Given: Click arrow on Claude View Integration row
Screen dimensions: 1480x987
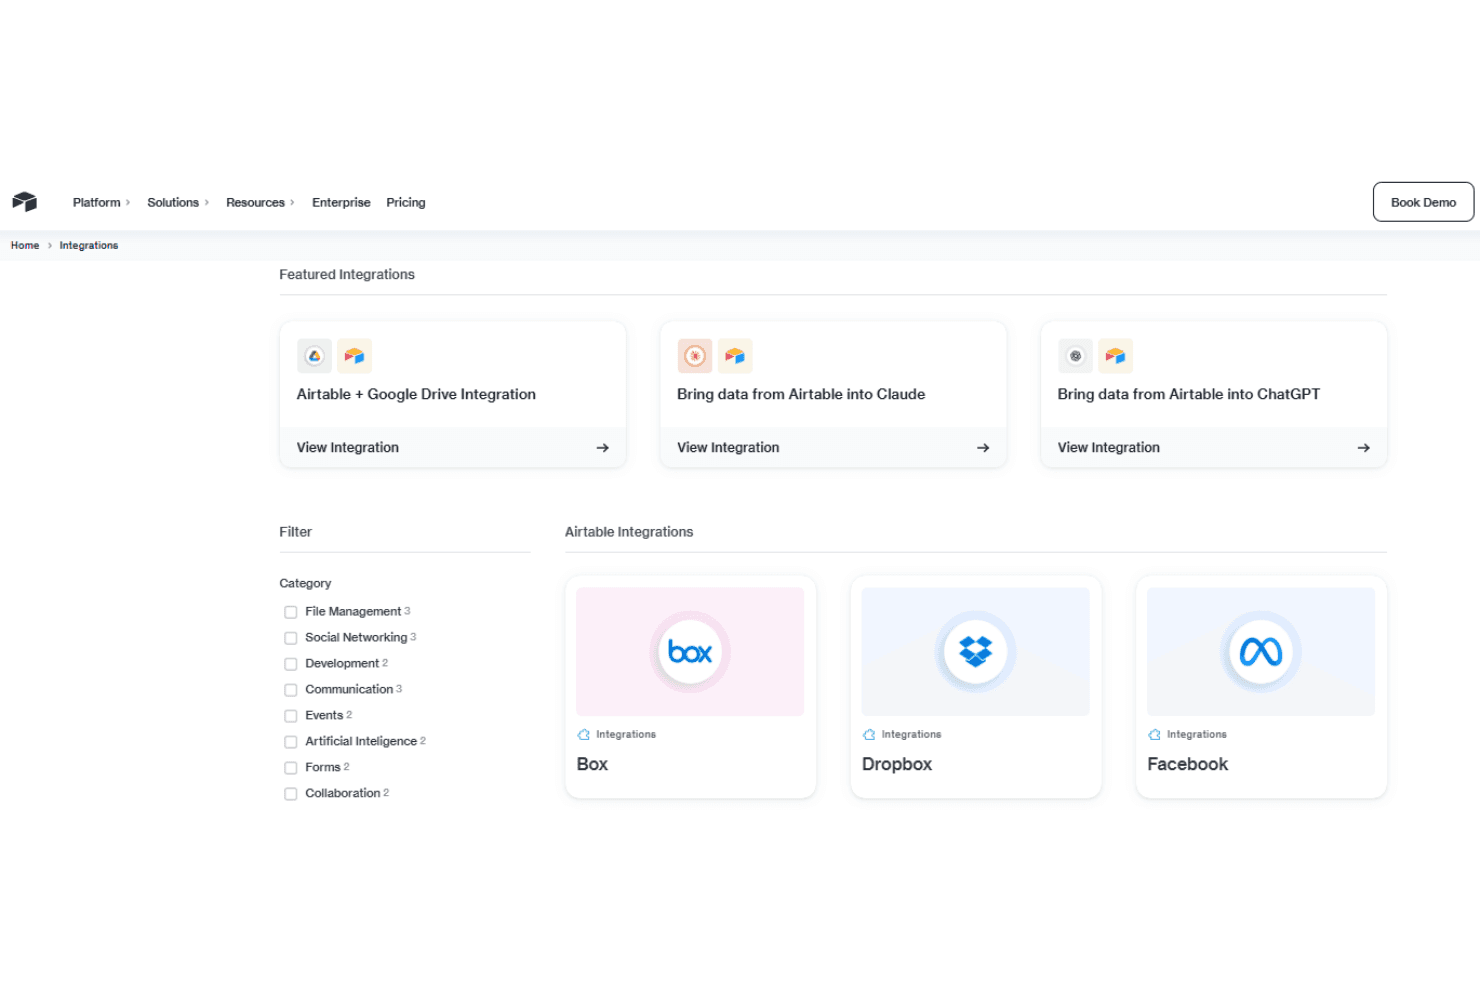Looking at the screenshot, I should [x=983, y=448].
